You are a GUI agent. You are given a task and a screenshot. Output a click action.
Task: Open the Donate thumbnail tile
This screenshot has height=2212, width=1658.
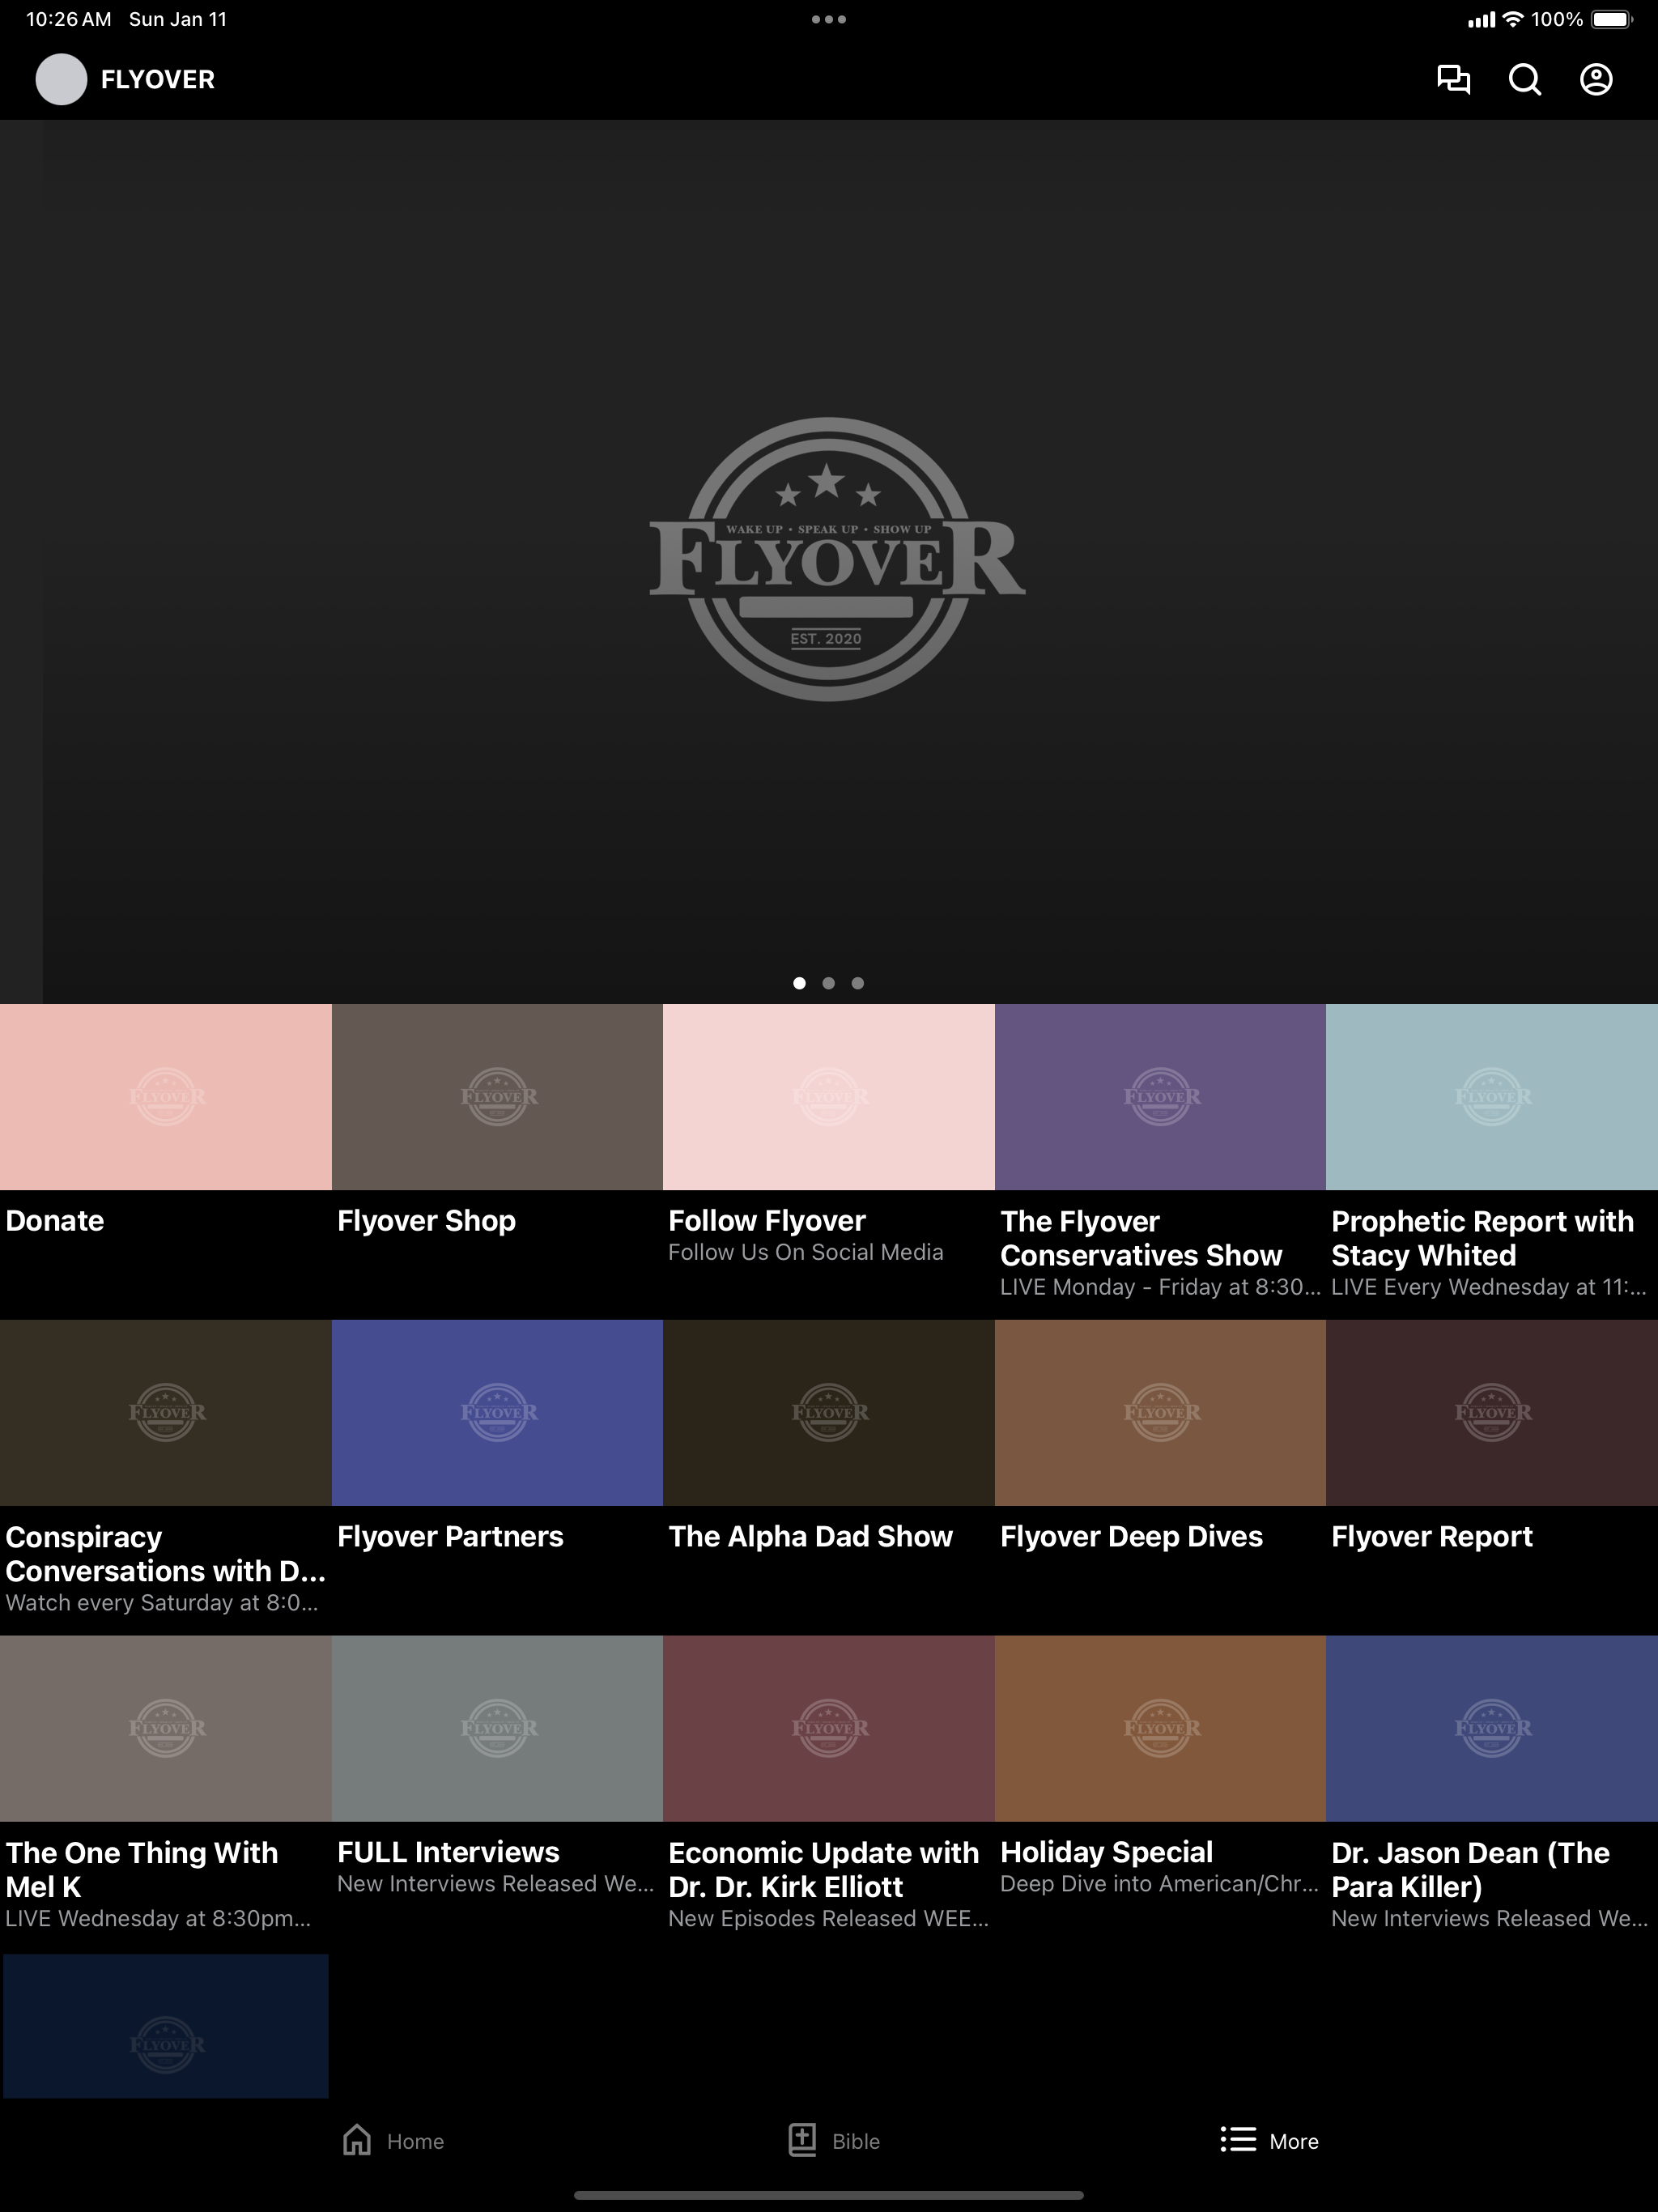point(166,1097)
